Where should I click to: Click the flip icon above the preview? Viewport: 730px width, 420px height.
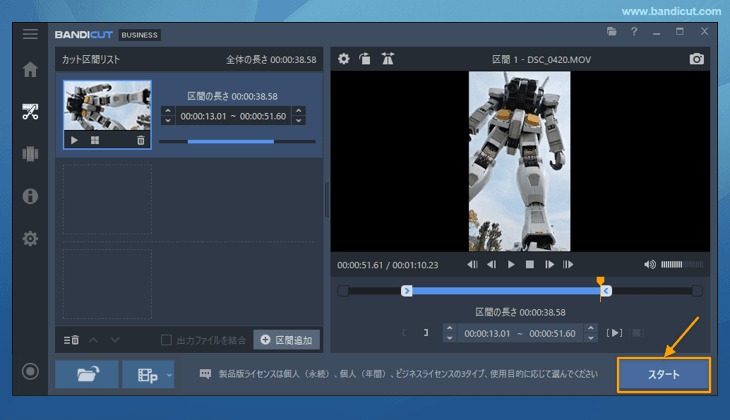click(387, 59)
